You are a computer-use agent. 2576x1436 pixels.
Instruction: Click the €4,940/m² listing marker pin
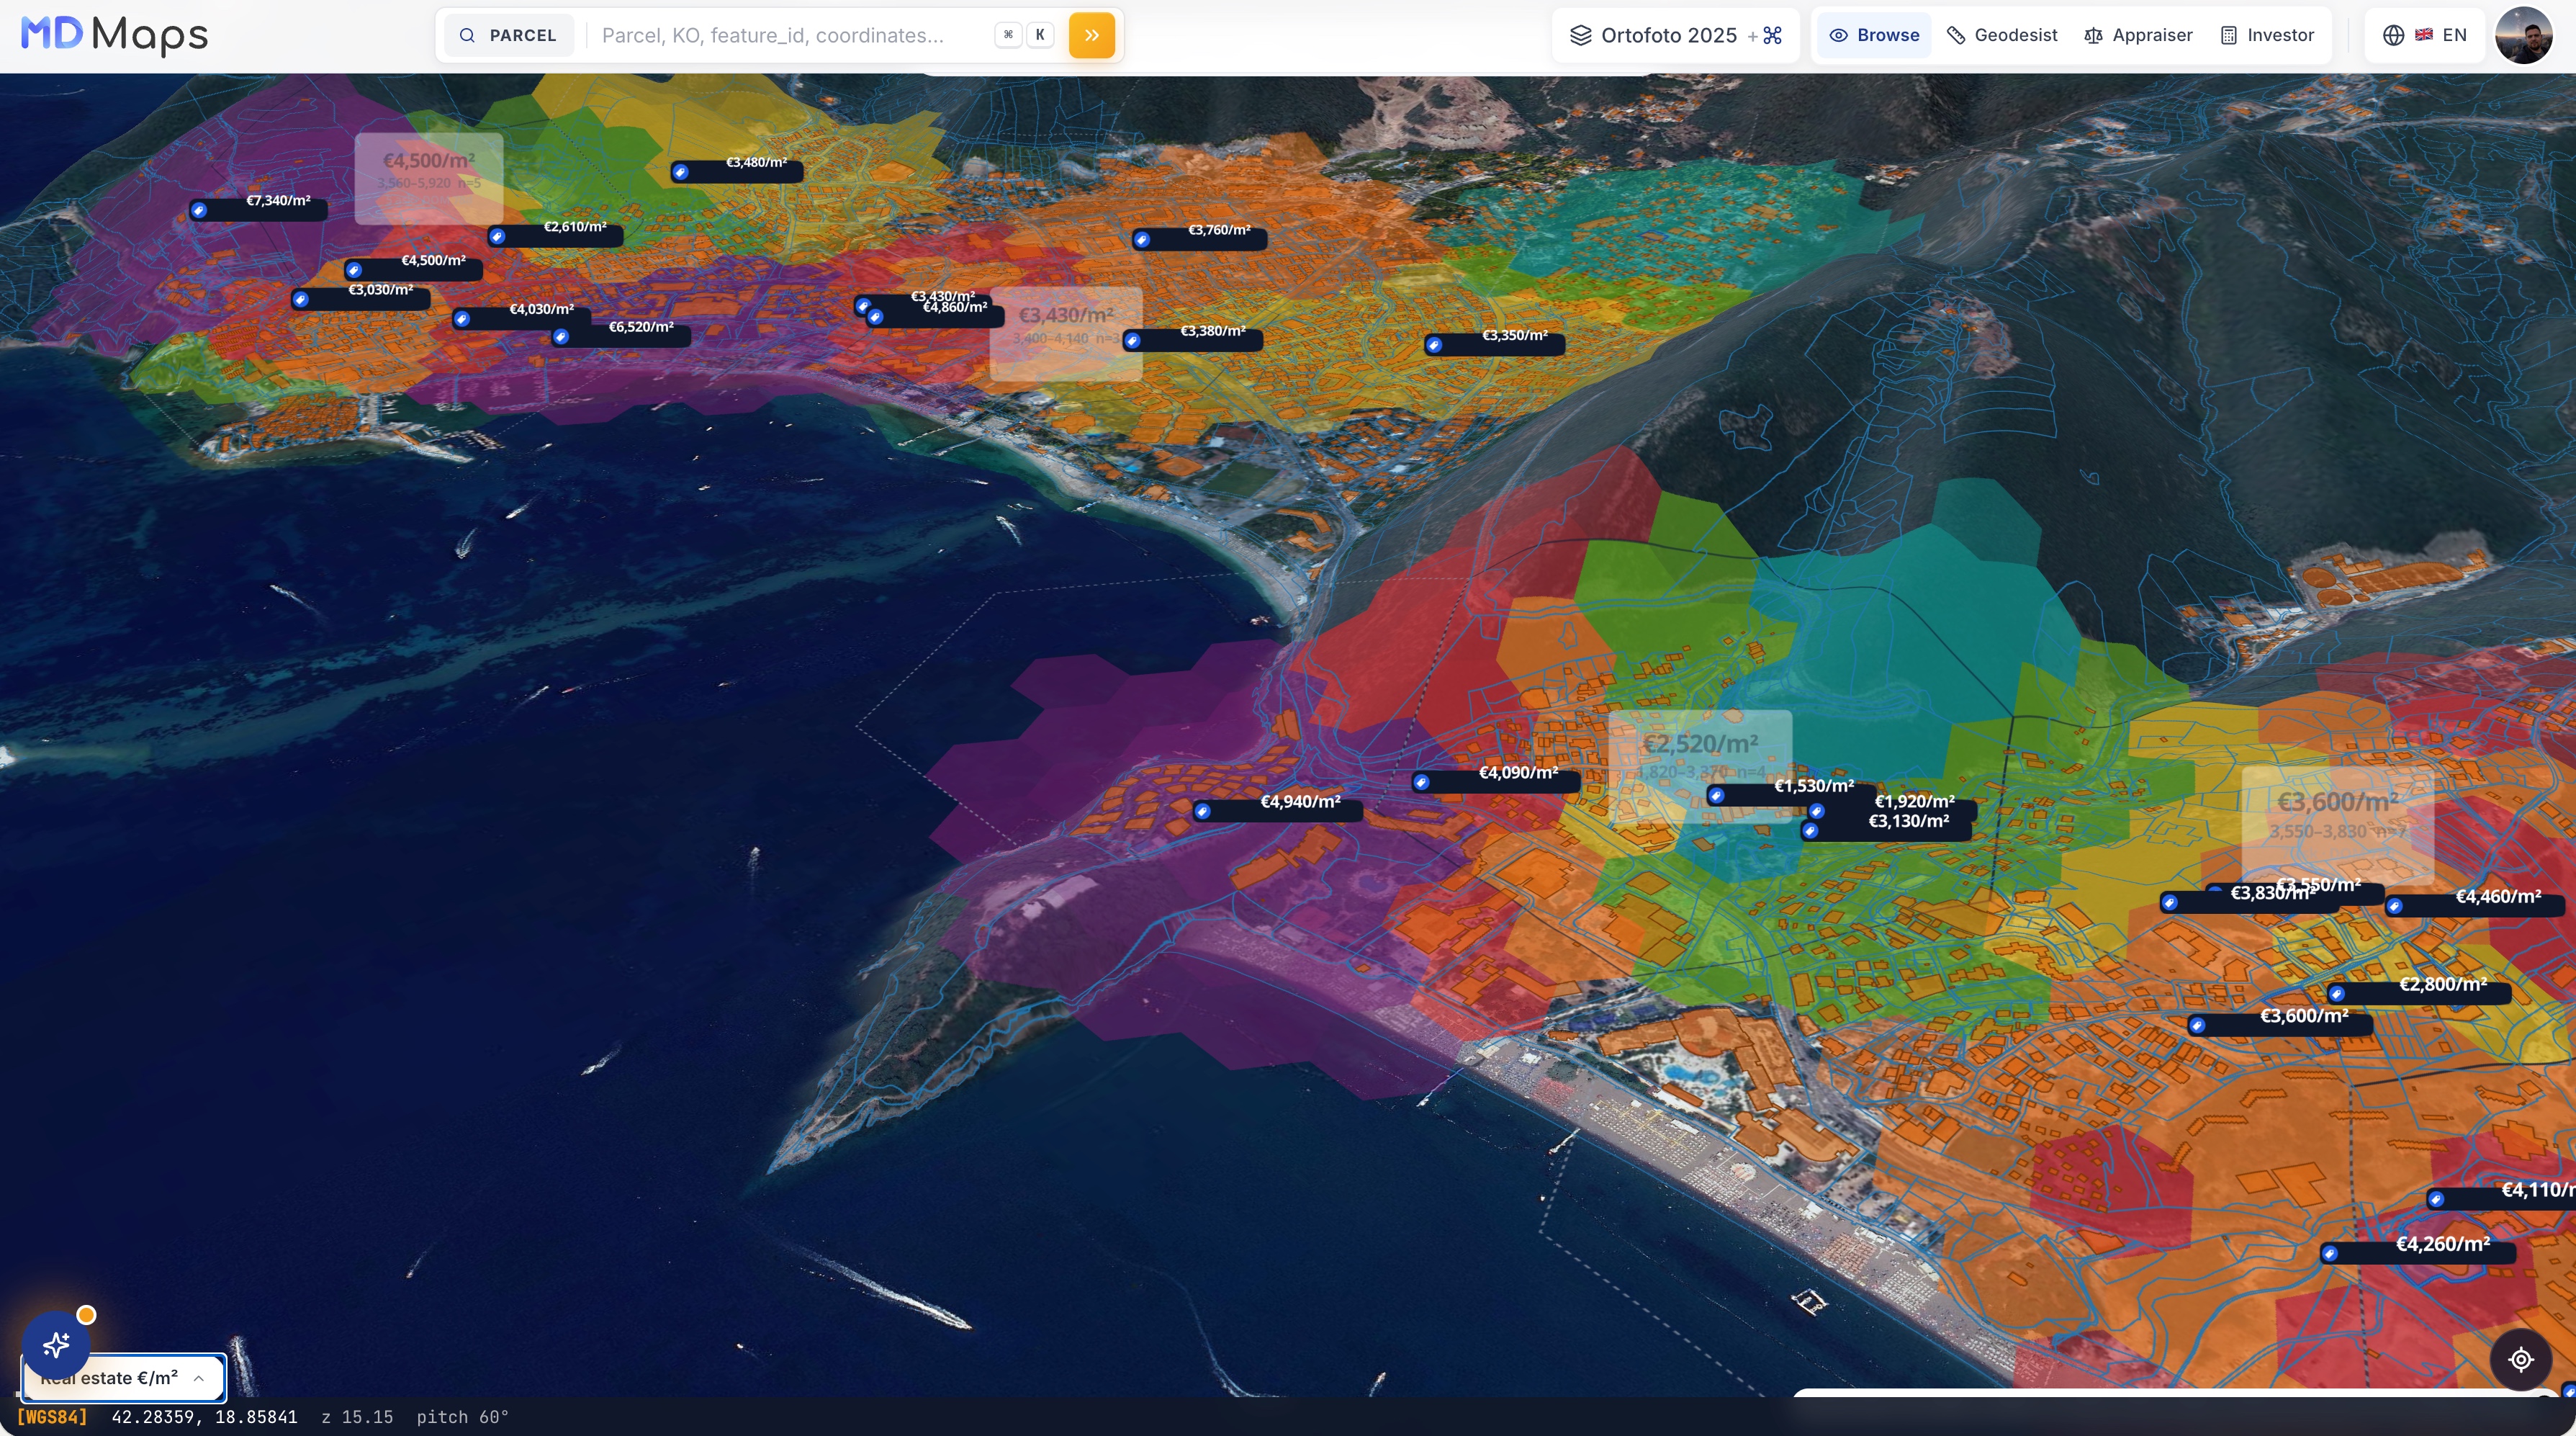click(1203, 811)
